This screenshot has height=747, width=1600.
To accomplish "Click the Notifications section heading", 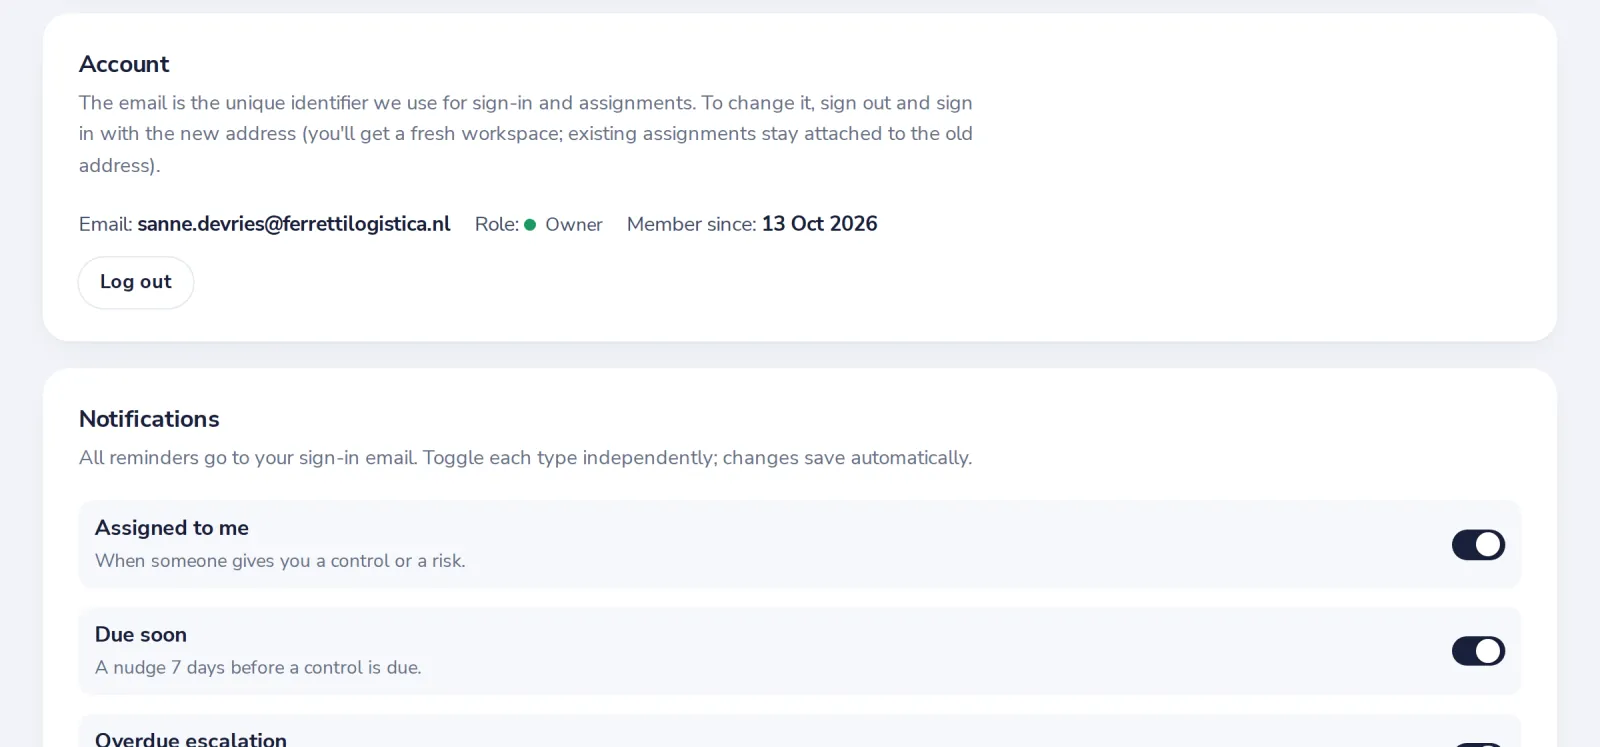I will click(149, 419).
